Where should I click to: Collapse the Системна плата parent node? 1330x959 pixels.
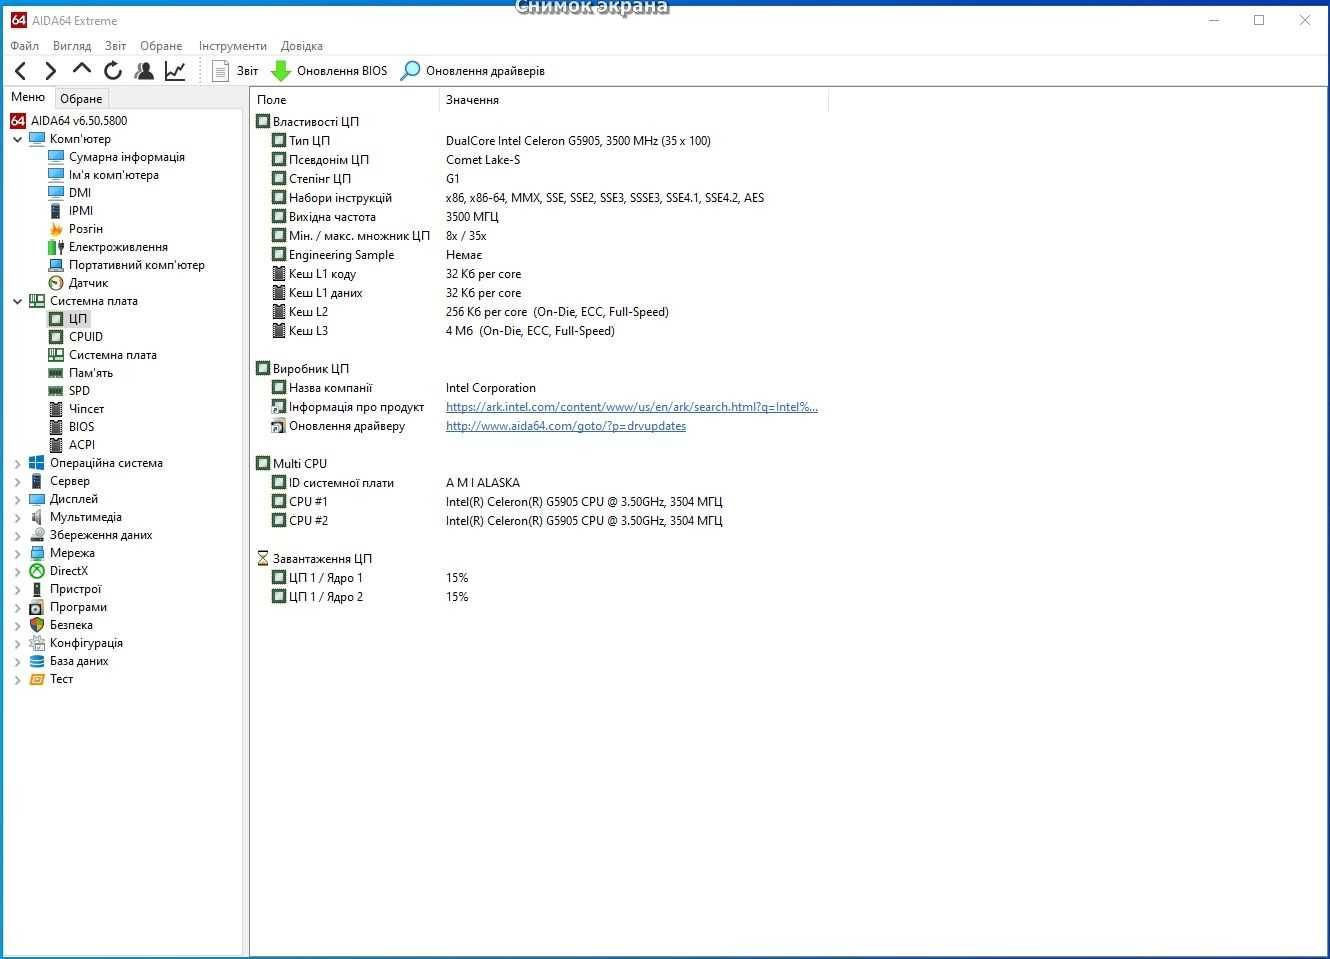click(17, 301)
